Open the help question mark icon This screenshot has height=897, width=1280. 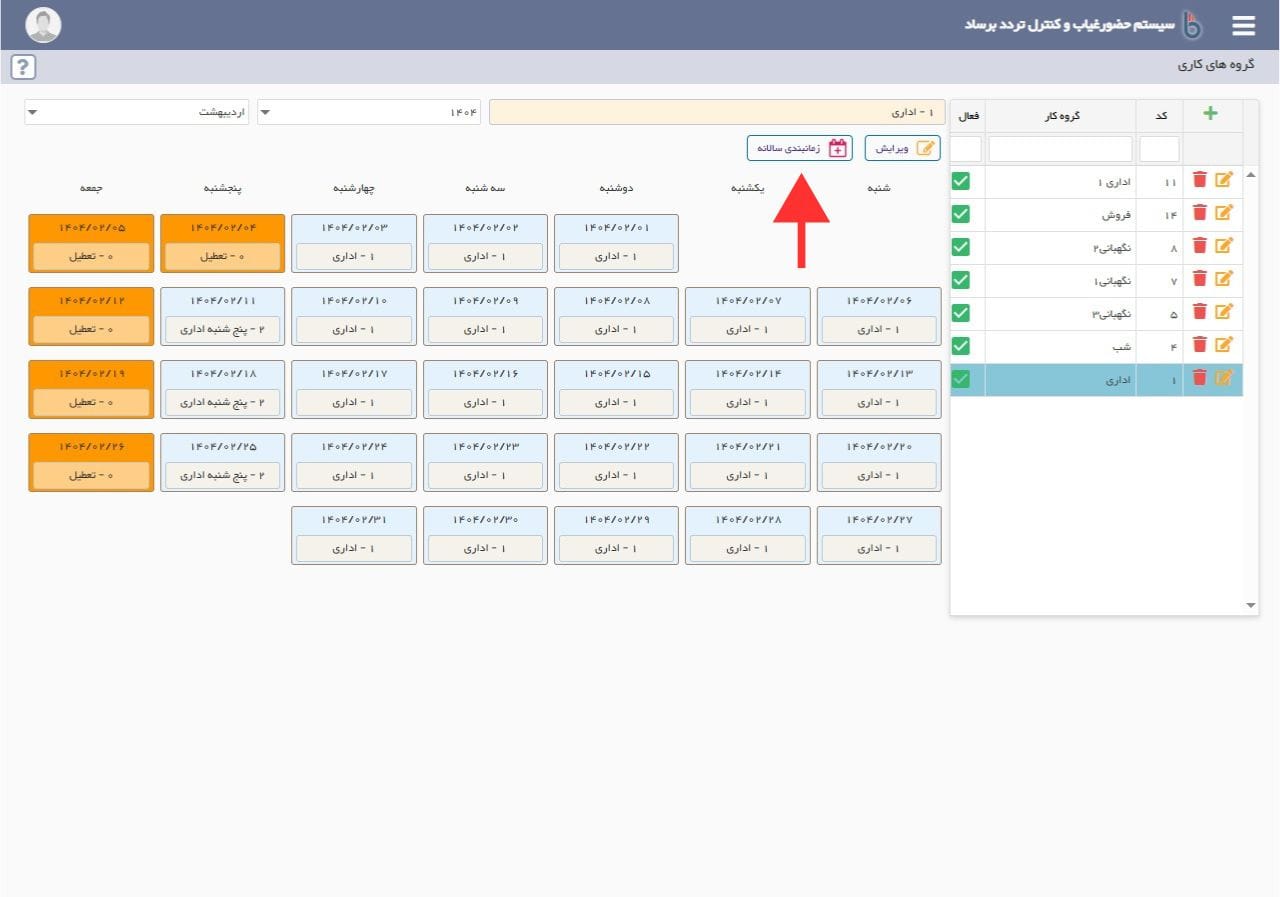[23, 67]
